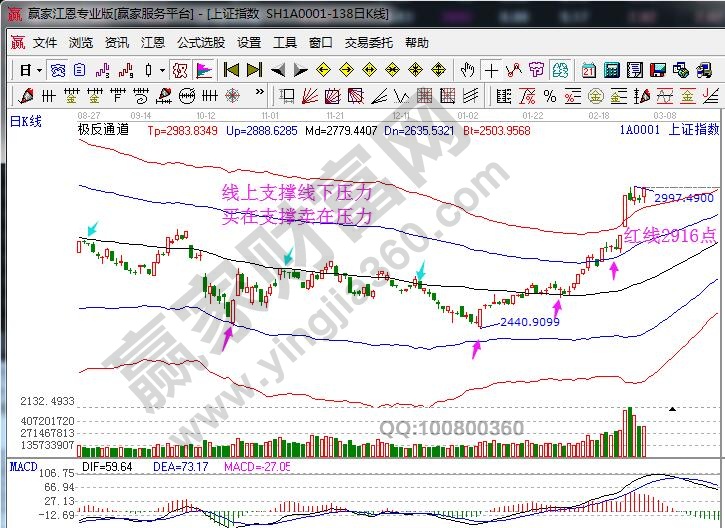This screenshot has height=528, width=725.
Task: Open the calculator tool icon
Action: click(610, 70)
